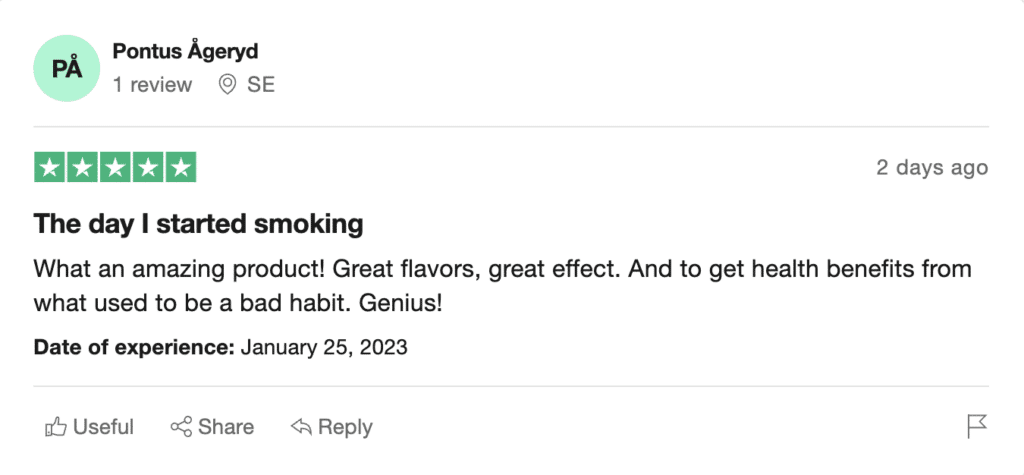Click the "1 review" count
The width and height of the screenshot is (1024, 475).
coord(152,85)
